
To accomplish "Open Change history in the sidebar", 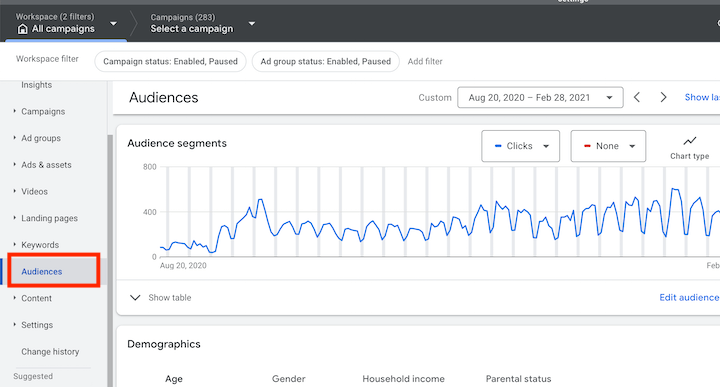I will [50, 352].
